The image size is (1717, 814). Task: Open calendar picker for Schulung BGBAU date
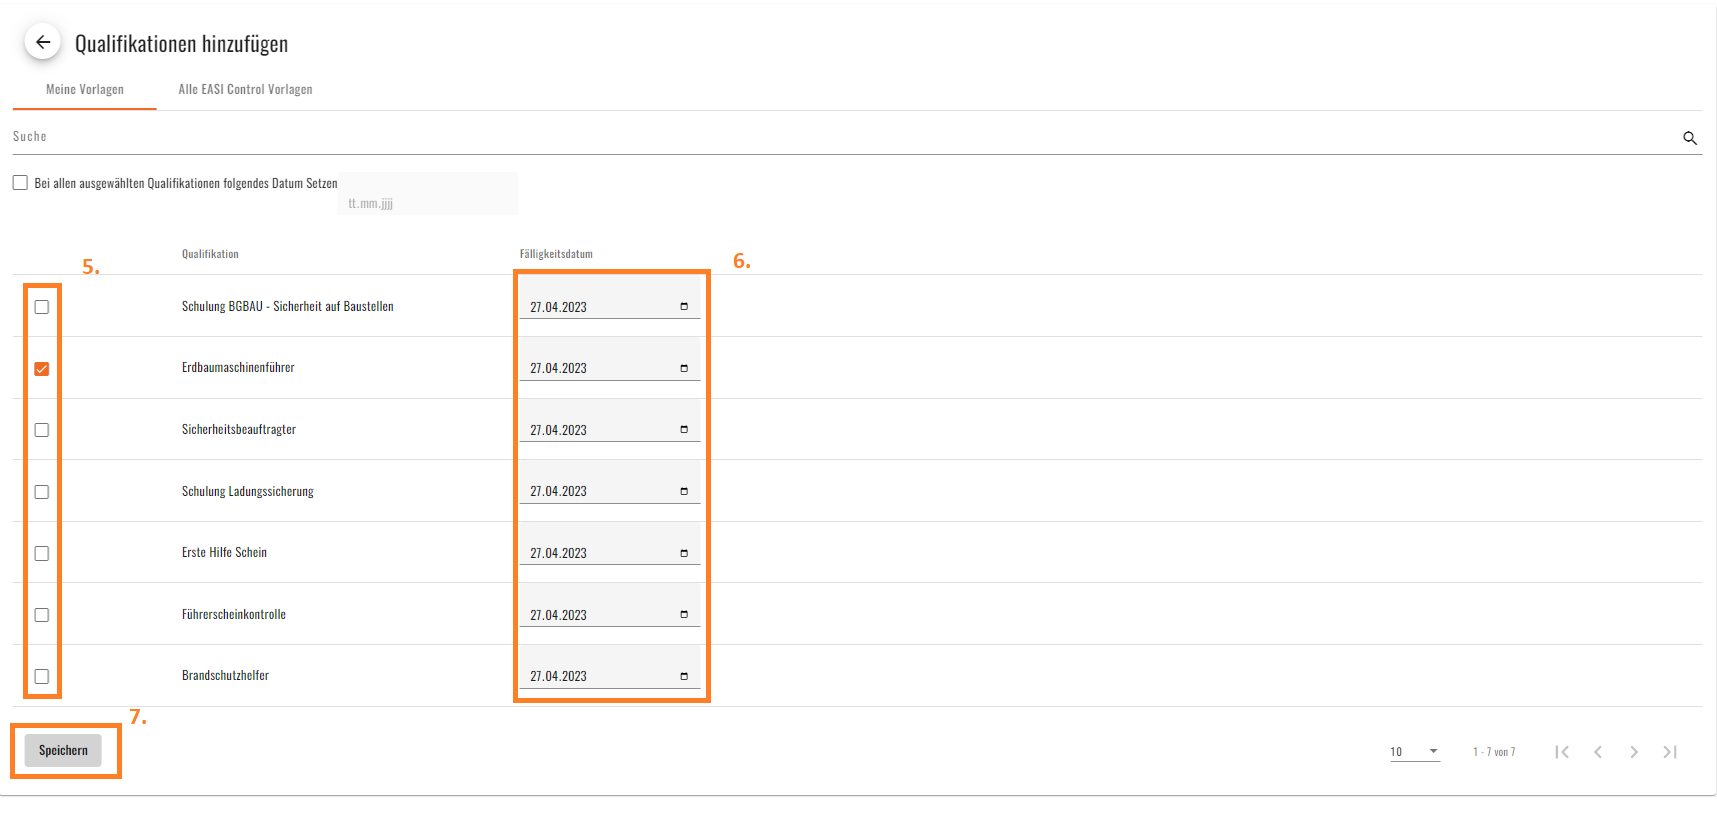[x=684, y=307]
